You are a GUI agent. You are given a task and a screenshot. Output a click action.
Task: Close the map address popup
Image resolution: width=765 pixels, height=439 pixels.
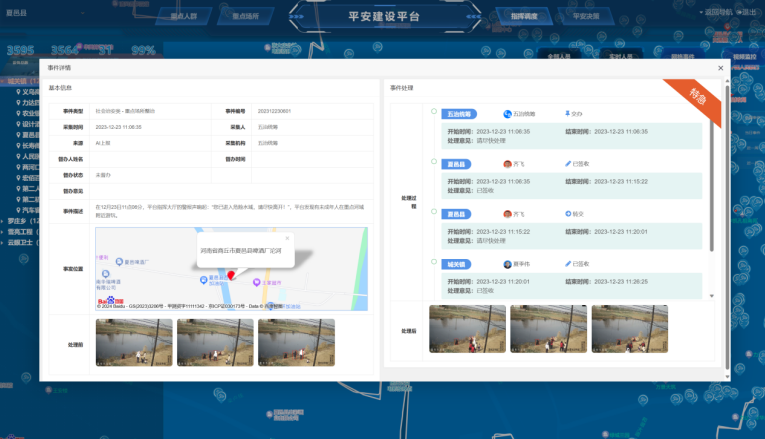pos(287,238)
